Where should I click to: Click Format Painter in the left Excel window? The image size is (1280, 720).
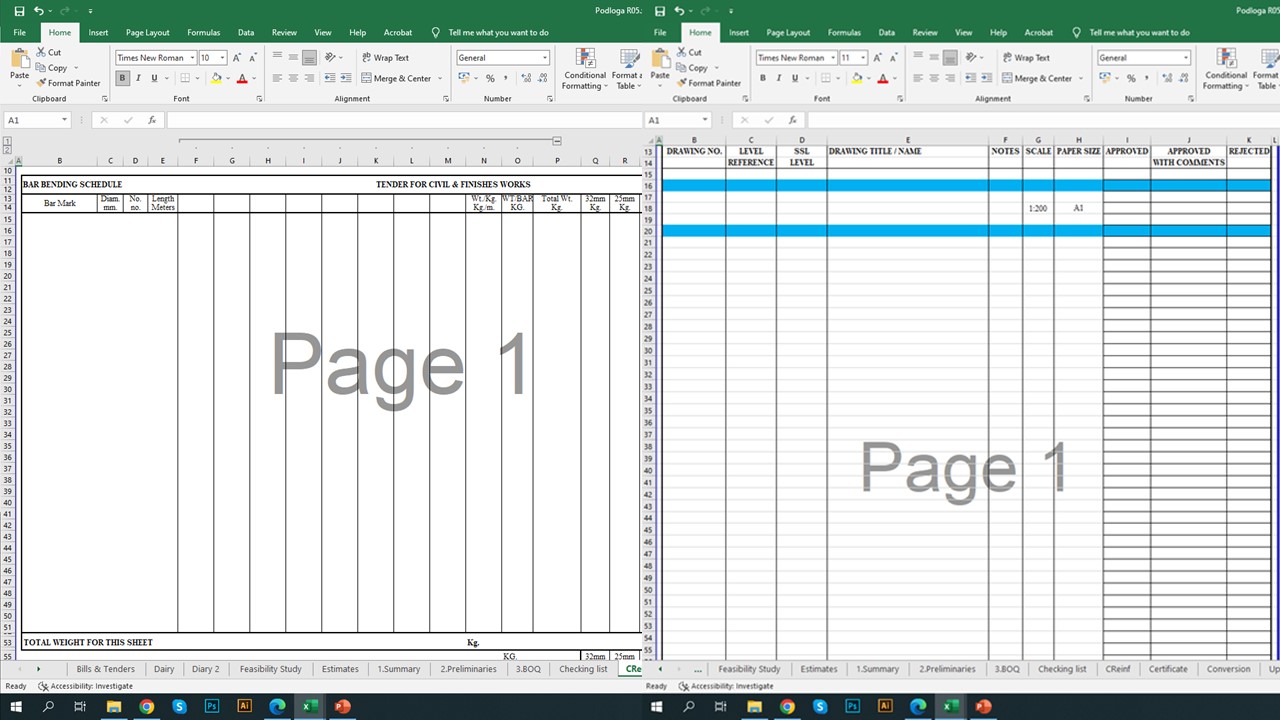[x=68, y=83]
